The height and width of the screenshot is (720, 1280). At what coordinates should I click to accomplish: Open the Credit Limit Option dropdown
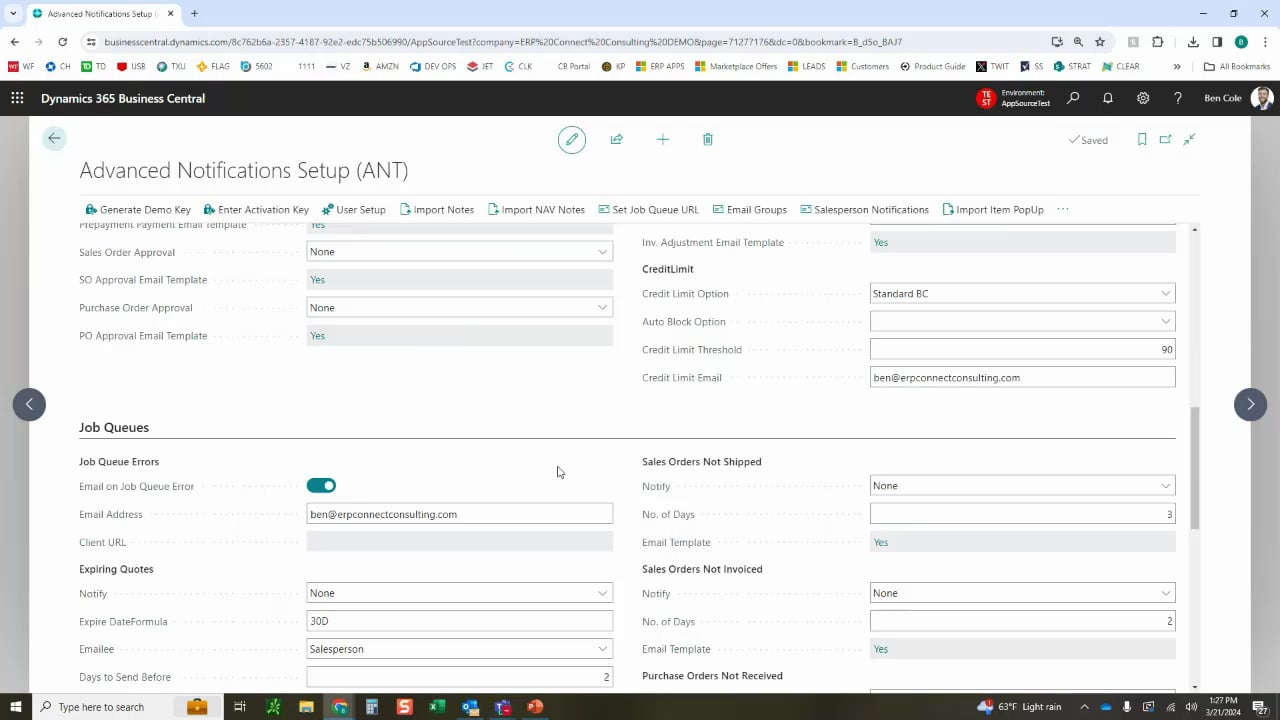pyautogui.click(x=1165, y=293)
